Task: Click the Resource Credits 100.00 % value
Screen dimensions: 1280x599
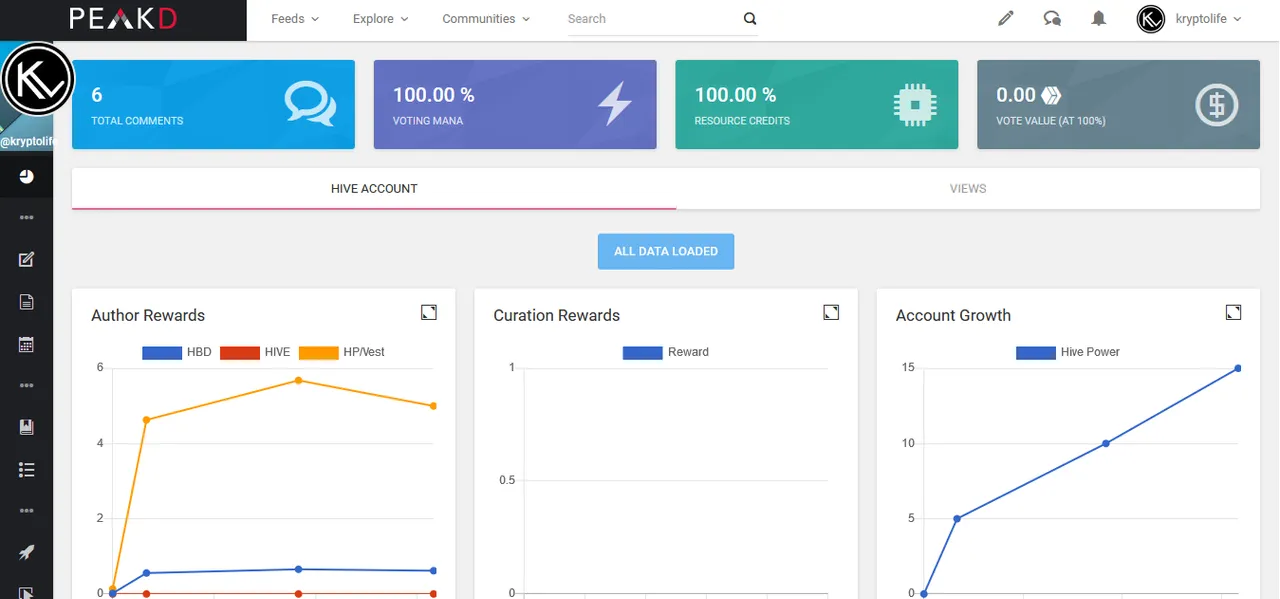Action: pyautogui.click(x=735, y=95)
